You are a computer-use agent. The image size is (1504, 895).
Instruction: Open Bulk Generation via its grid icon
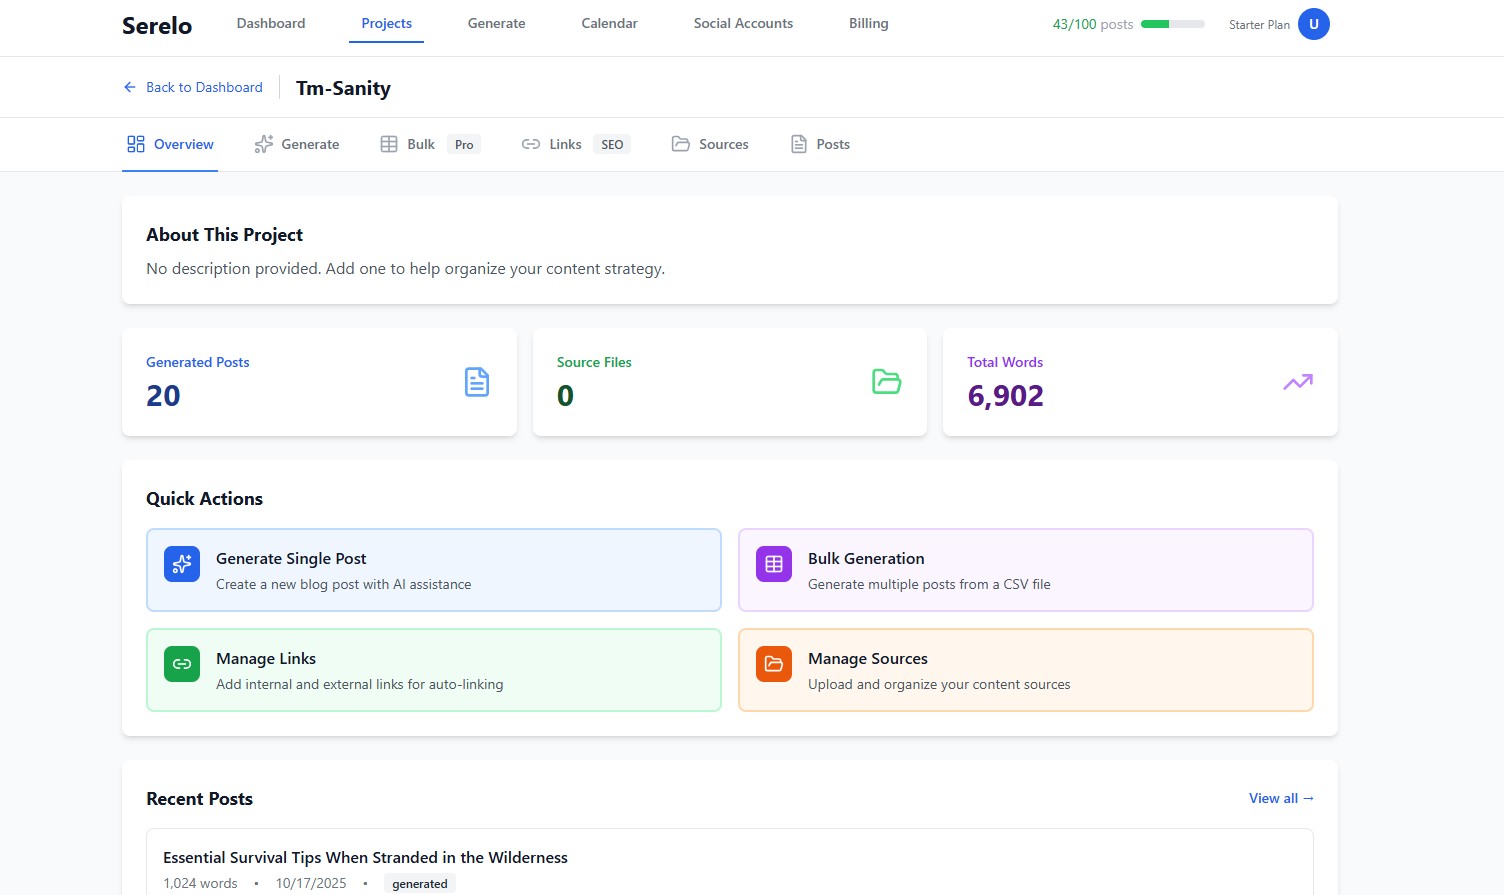click(x=773, y=564)
